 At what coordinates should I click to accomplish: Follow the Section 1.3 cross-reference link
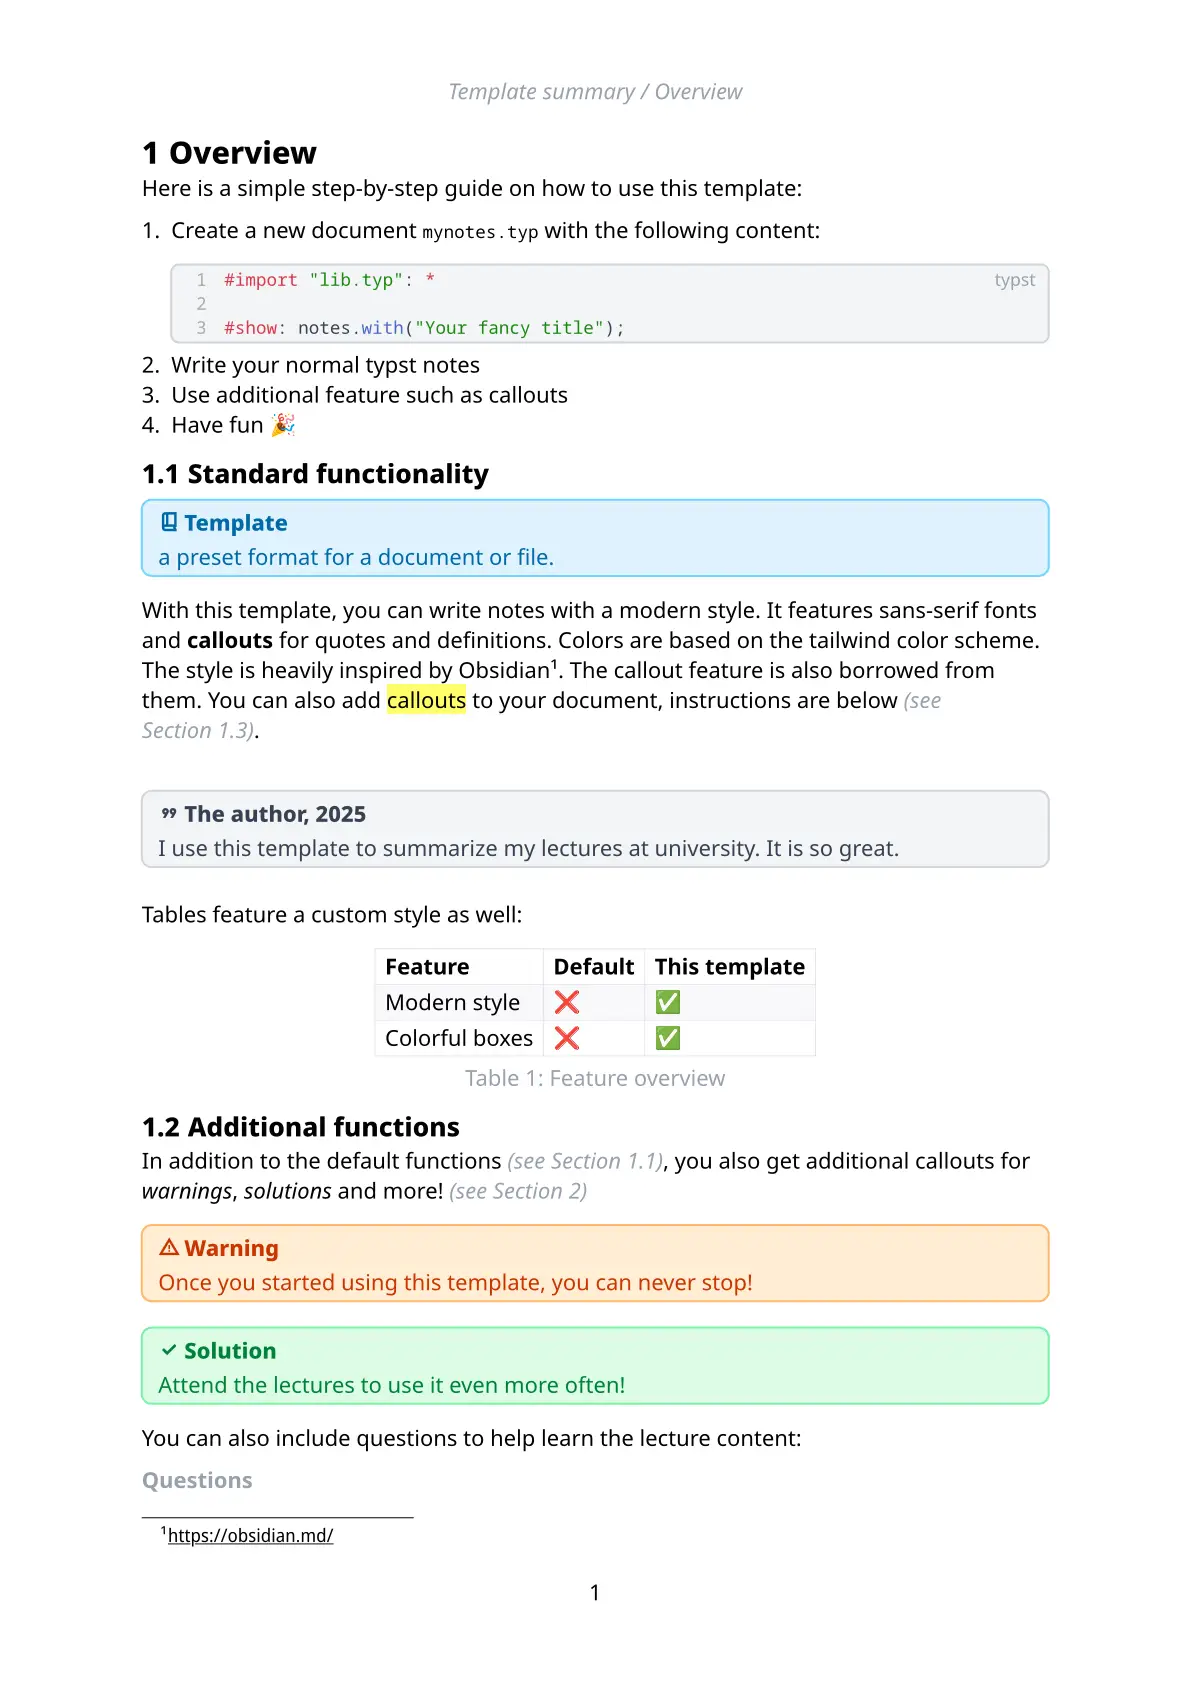click(197, 730)
